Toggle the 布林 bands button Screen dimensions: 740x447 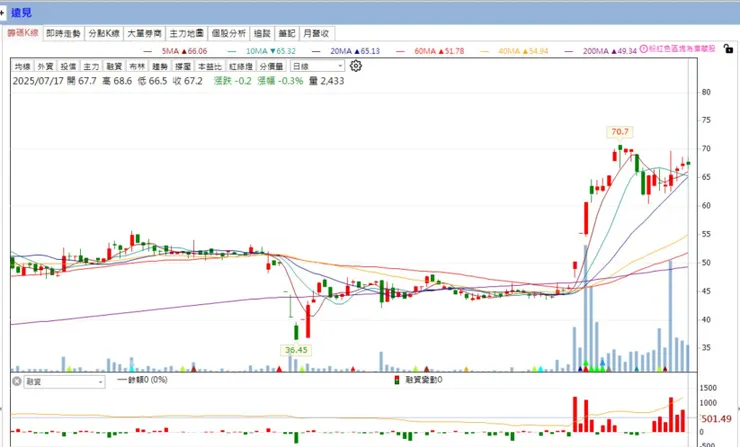[137, 66]
